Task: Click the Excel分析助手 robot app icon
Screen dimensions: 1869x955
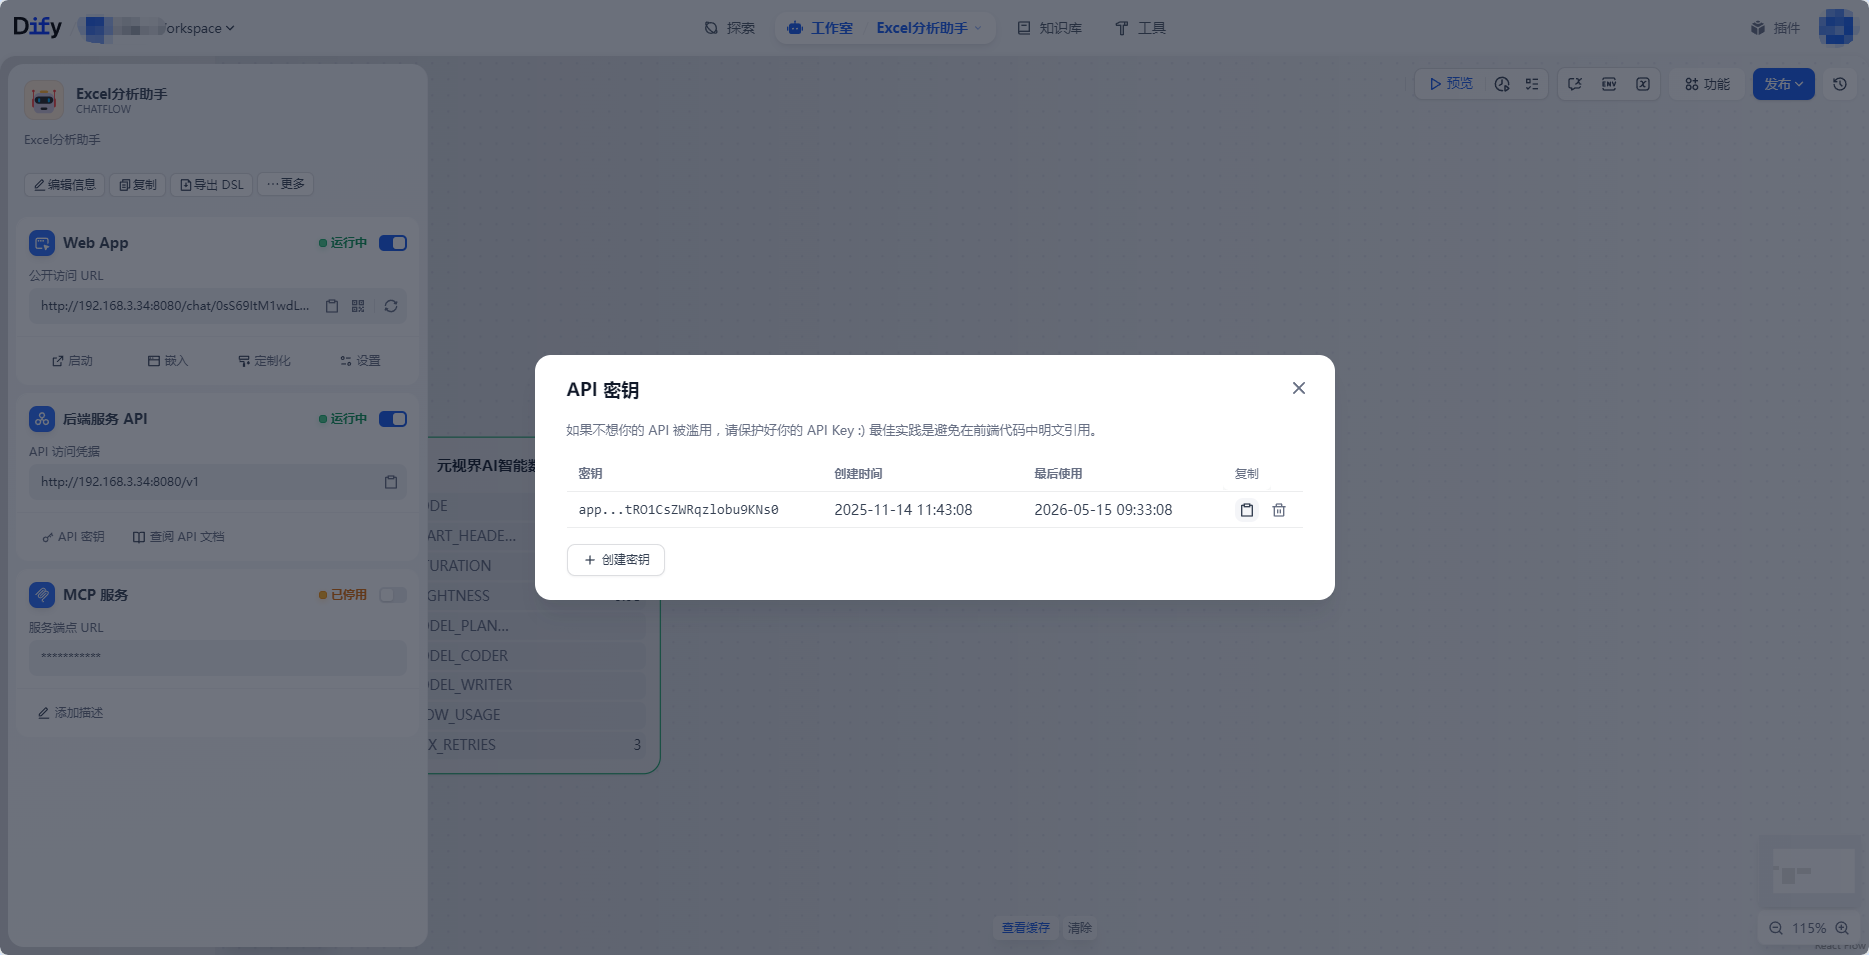Action: 44,100
